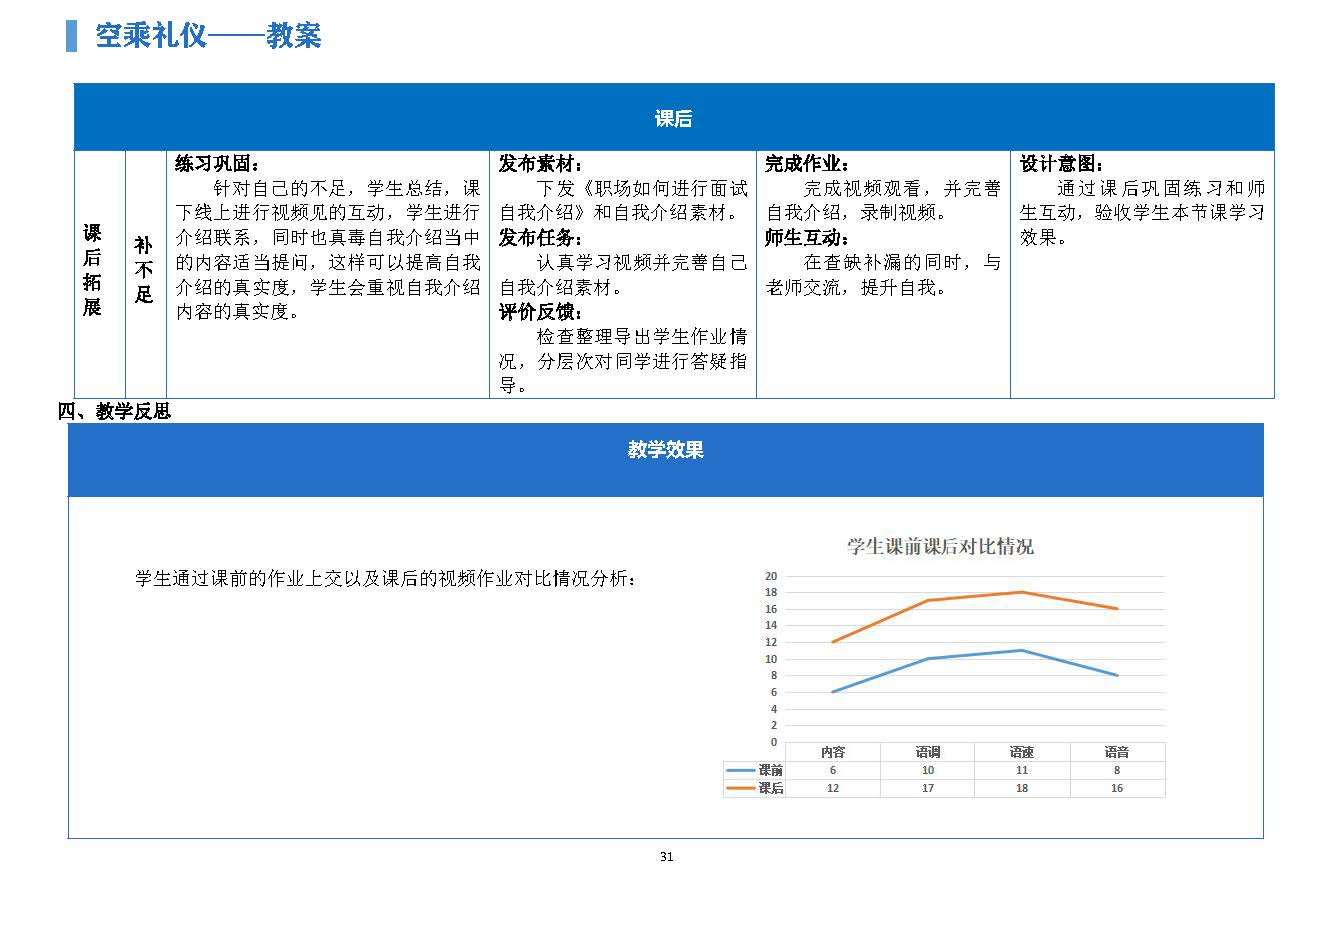This screenshot has width=1334, height=943.
Task: Click 课后 row value 16 under 语音
Action: pyautogui.click(x=1117, y=788)
